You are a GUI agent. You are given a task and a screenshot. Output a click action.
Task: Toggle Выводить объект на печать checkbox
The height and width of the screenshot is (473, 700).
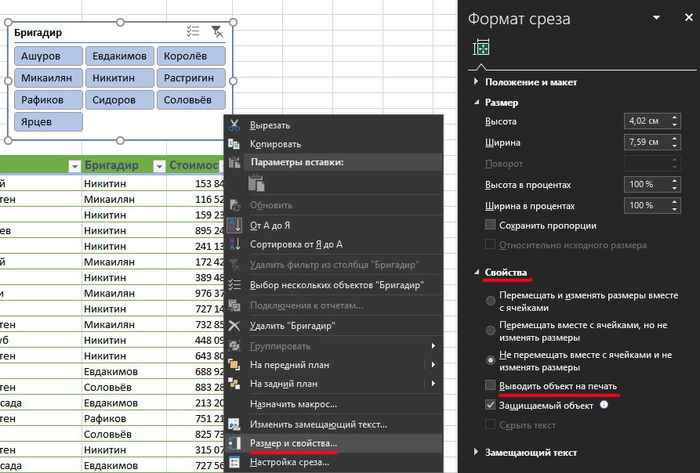click(490, 385)
